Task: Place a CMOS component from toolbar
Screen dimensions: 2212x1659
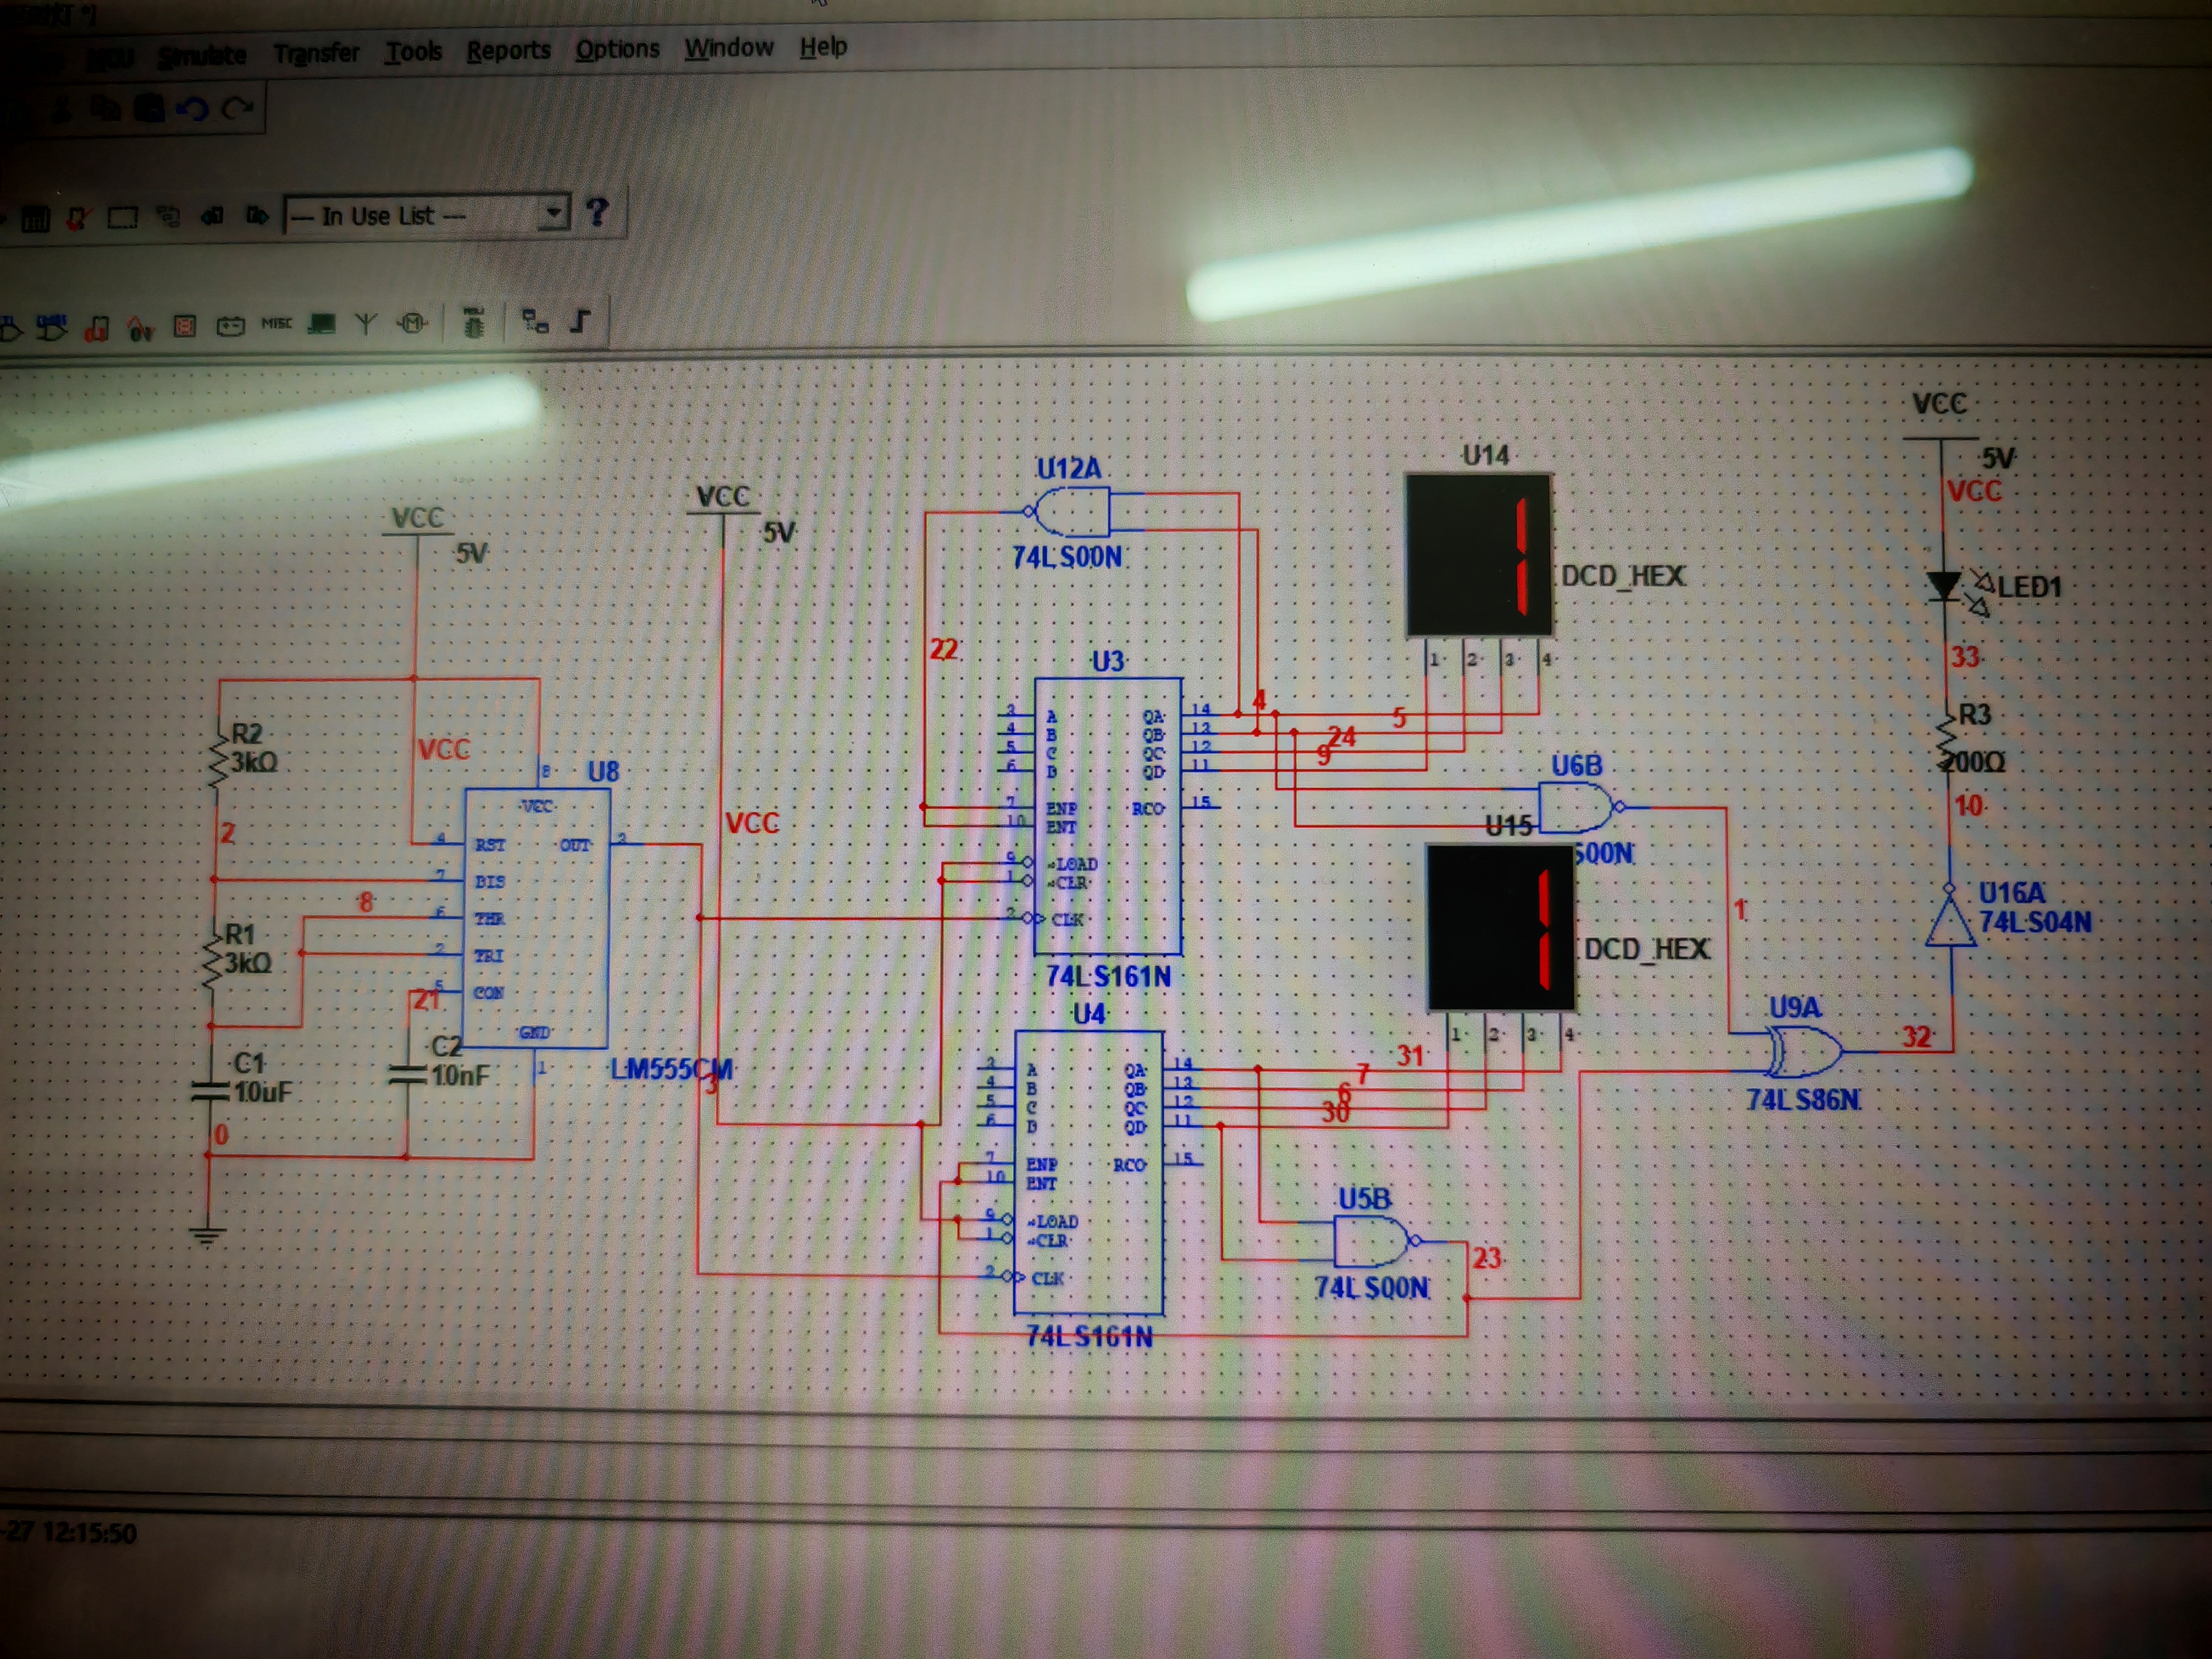Action: [52, 326]
